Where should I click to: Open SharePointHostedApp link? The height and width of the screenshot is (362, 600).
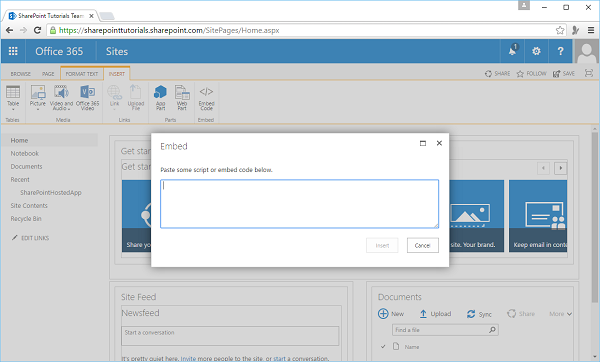pos(51,192)
